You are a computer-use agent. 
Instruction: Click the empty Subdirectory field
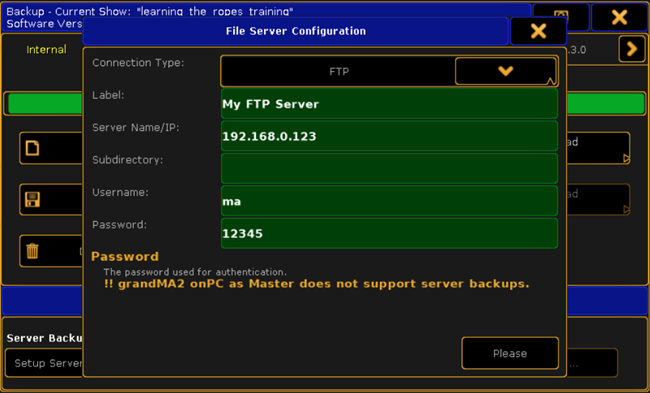pos(389,168)
